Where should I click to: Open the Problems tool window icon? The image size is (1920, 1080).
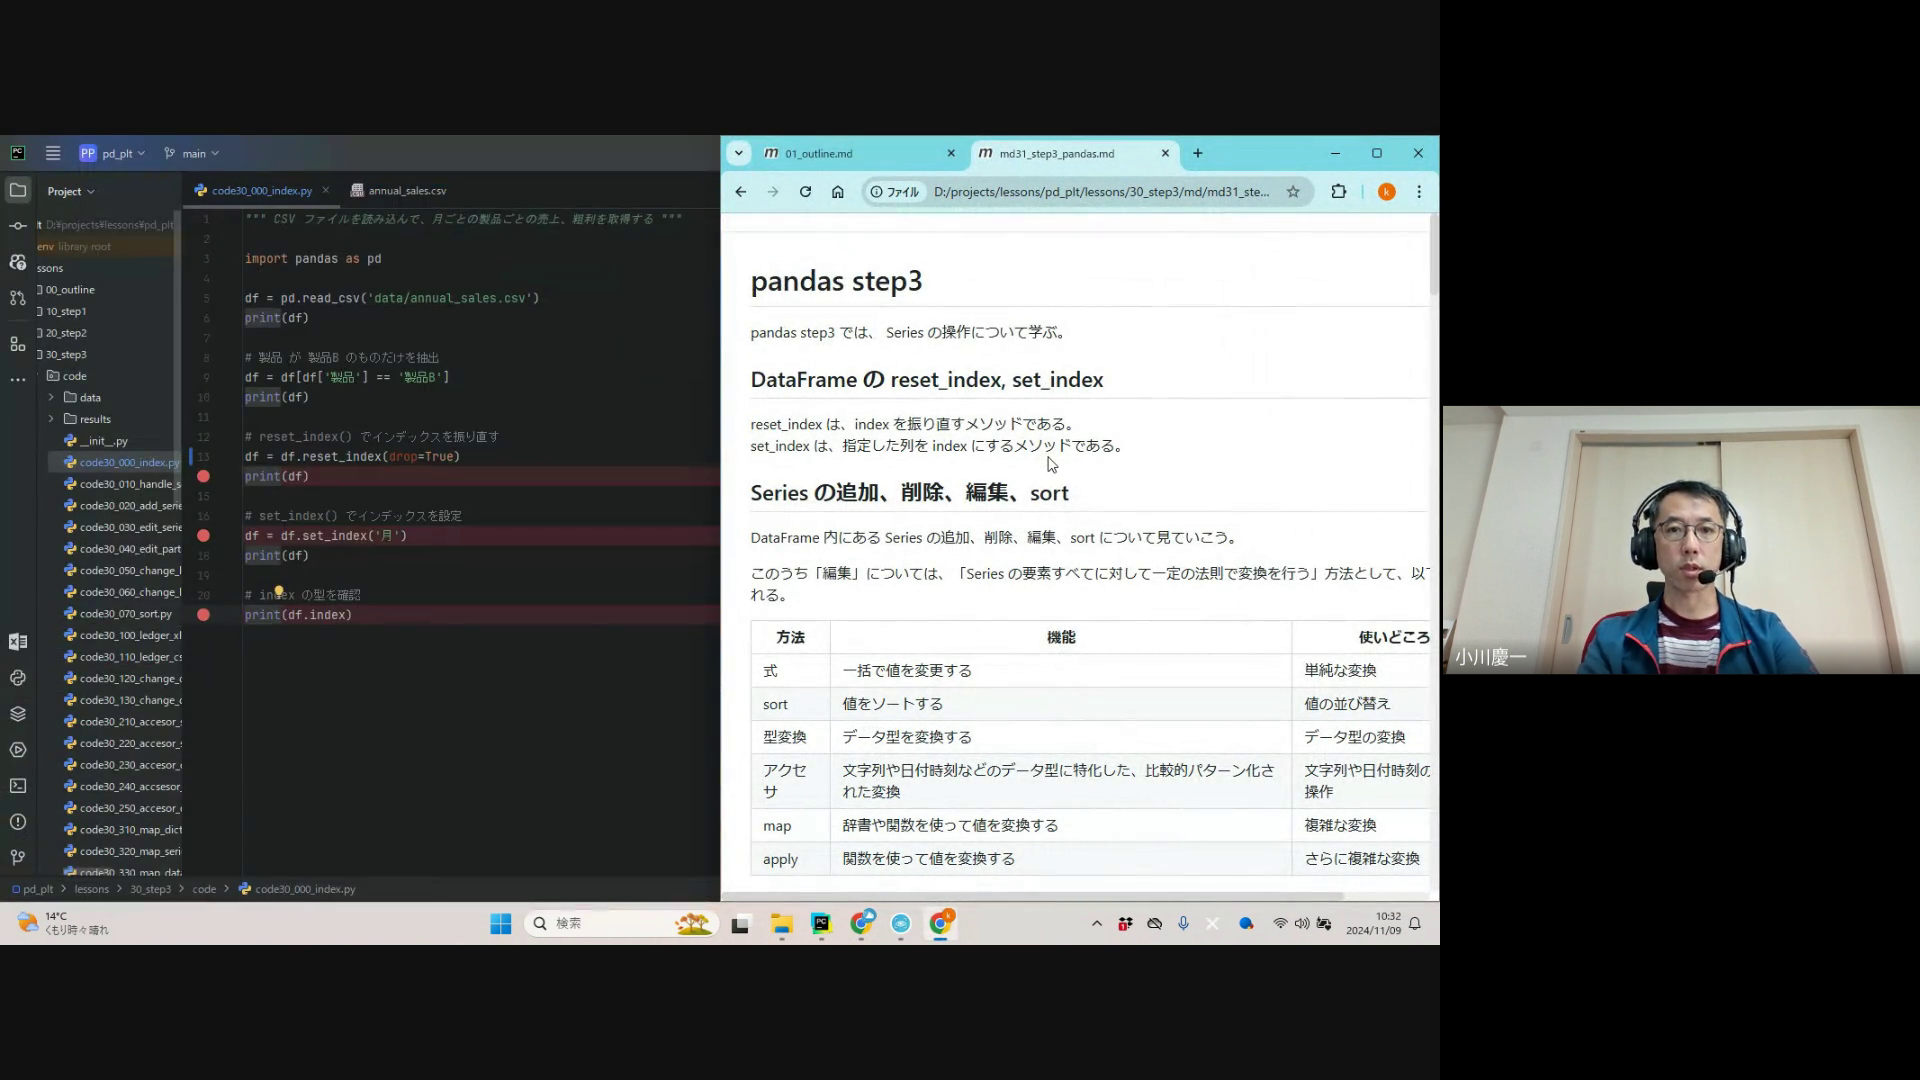[x=18, y=822]
